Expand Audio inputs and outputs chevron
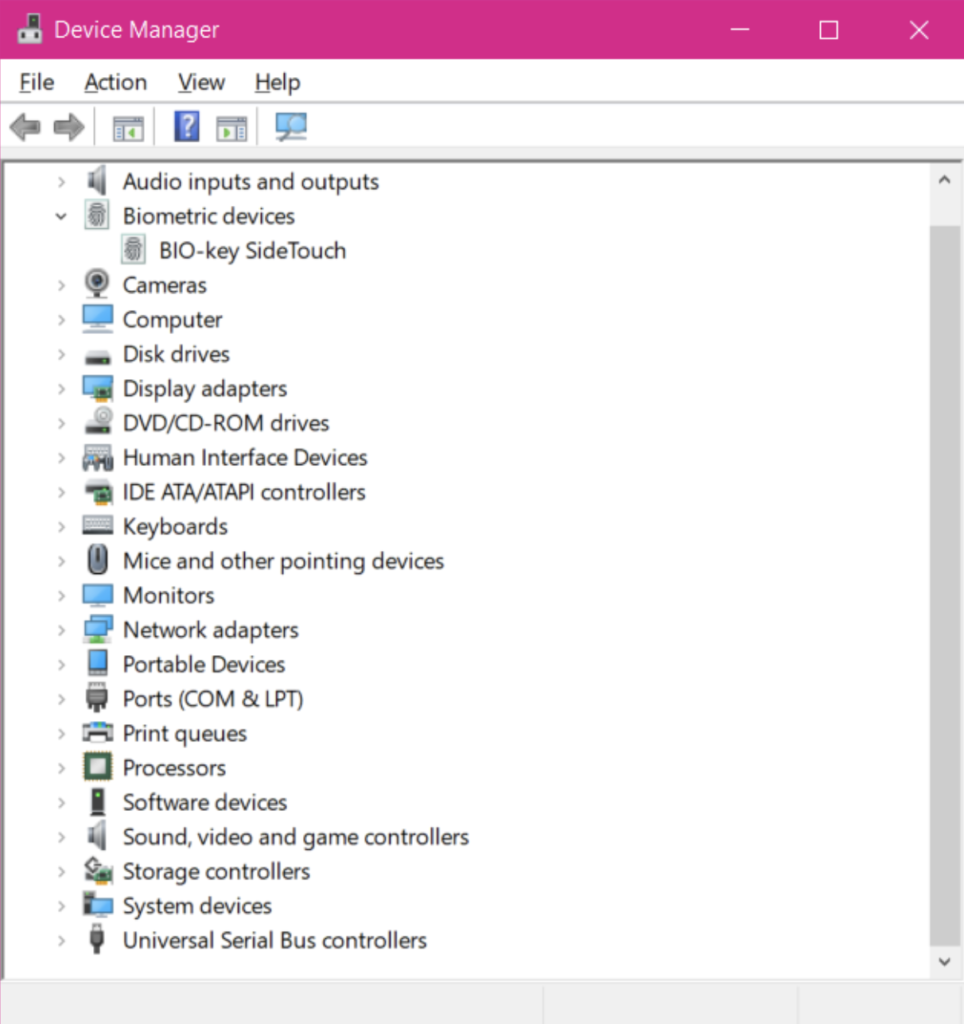The width and height of the screenshot is (964, 1024). click(61, 182)
